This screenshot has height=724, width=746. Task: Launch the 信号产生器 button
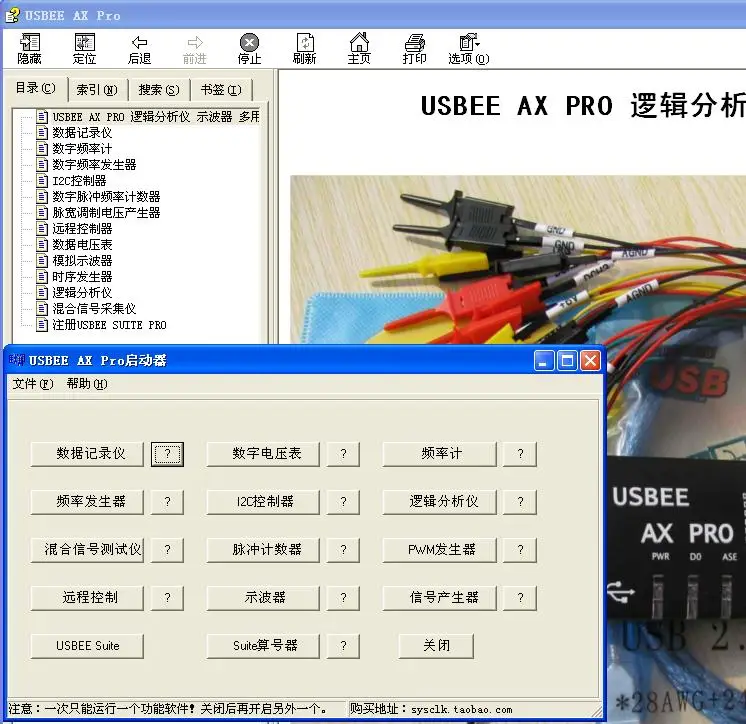pos(439,598)
